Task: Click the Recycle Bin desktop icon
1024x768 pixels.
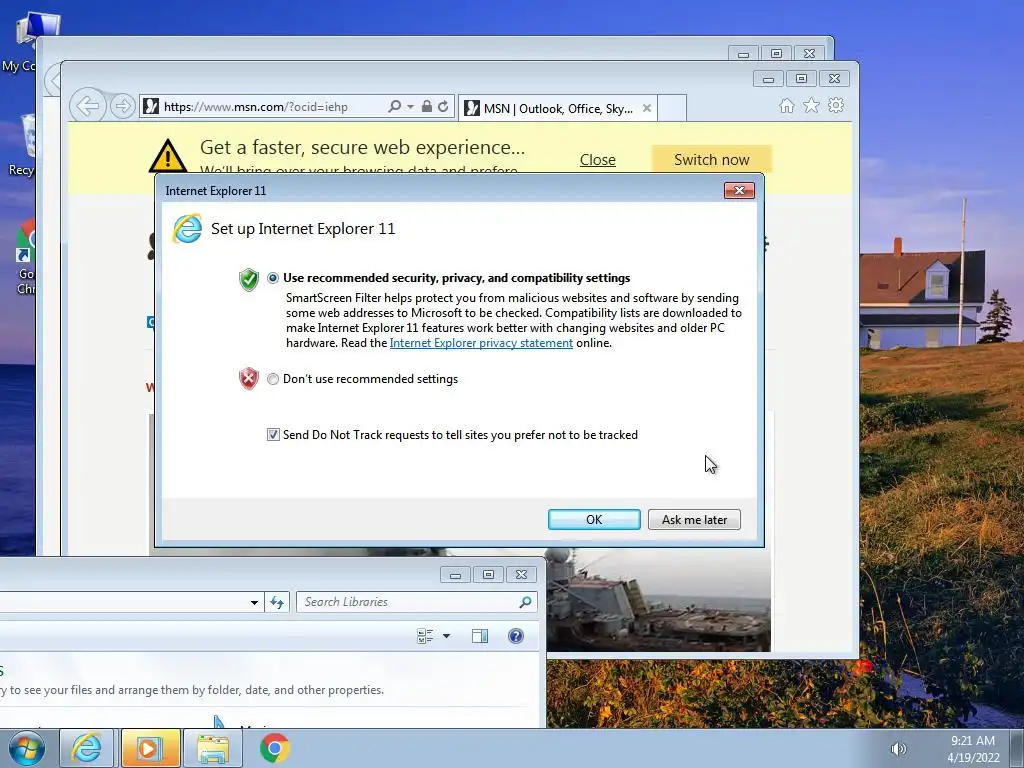Action: [23, 146]
